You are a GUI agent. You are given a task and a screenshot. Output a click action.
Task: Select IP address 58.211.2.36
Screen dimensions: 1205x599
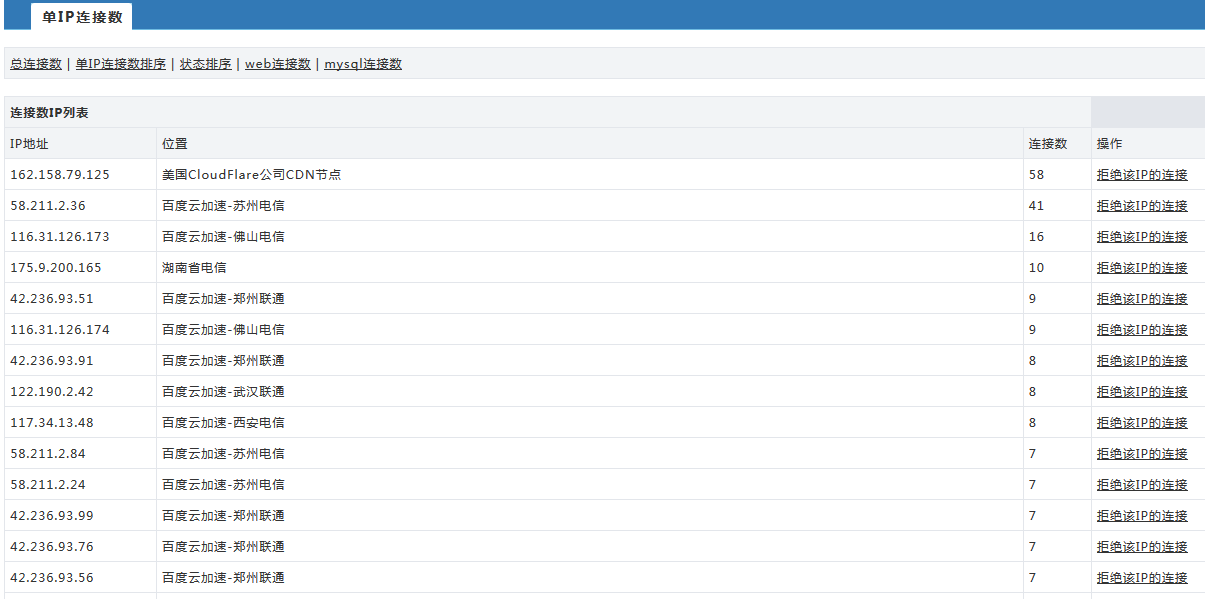click(x=48, y=206)
